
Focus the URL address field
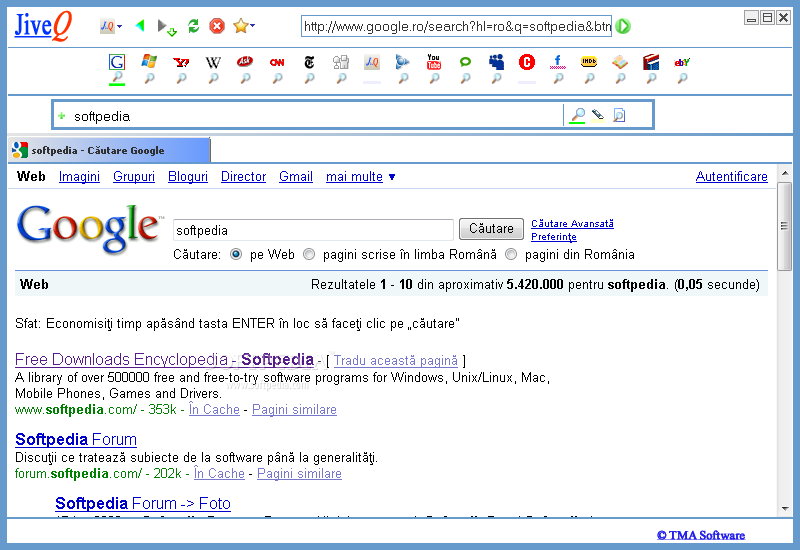pos(457,26)
